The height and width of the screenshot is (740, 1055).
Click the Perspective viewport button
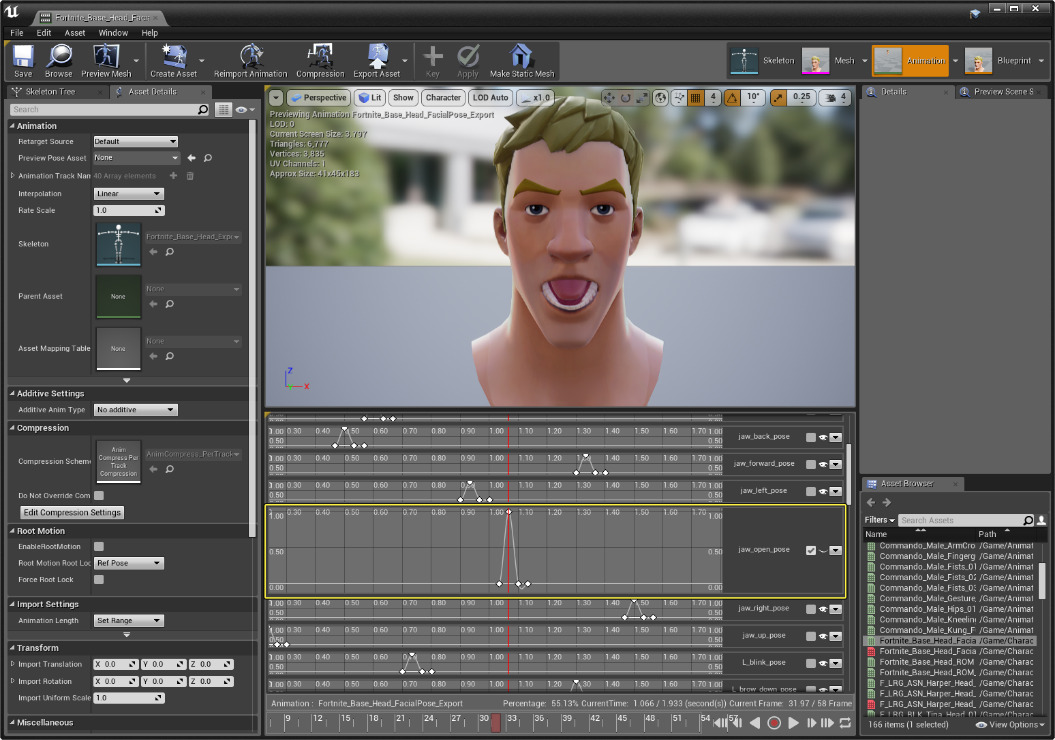(318, 98)
